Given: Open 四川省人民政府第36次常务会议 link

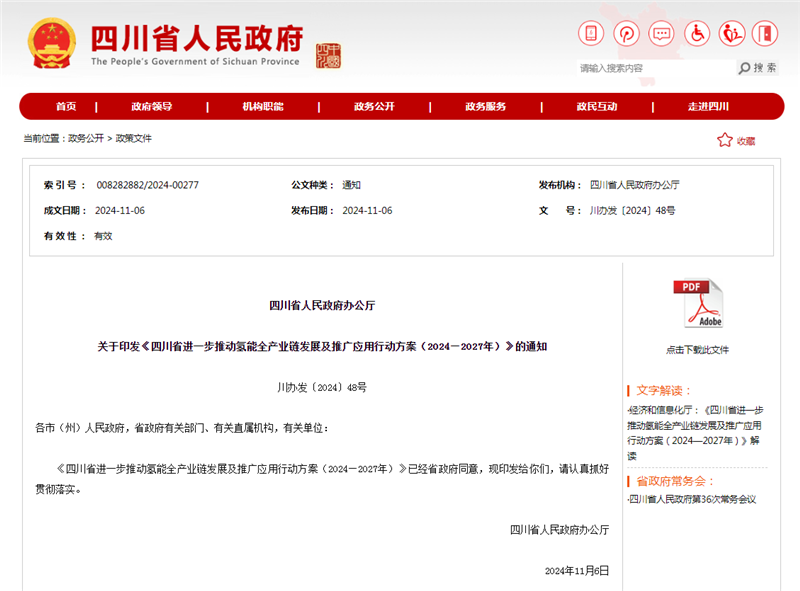Looking at the screenshot, I should pos(693,498).
